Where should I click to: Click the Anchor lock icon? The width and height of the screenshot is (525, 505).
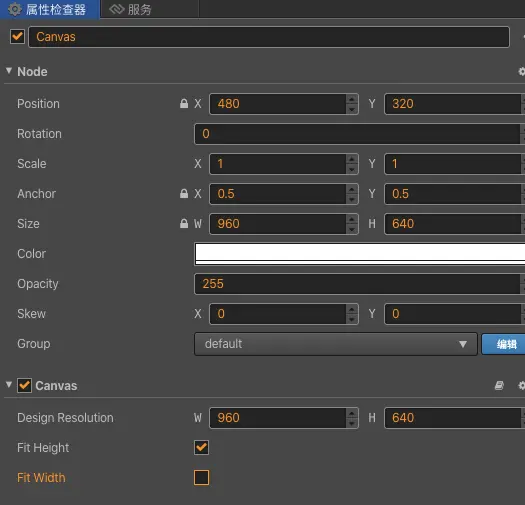184,193
